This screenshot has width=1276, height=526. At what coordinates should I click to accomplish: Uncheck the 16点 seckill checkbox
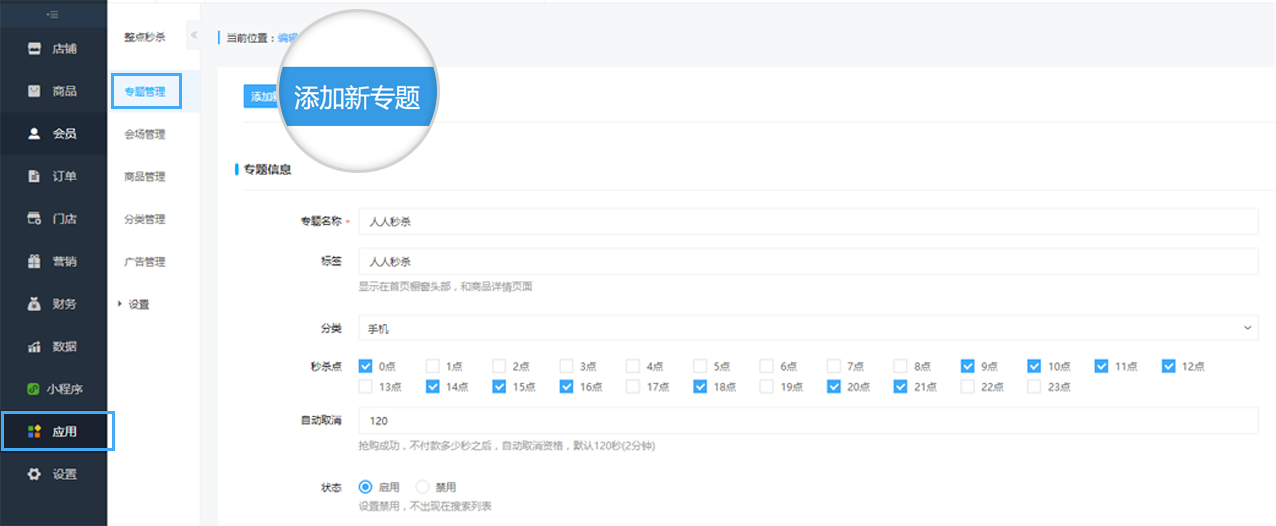coord(566,386)
